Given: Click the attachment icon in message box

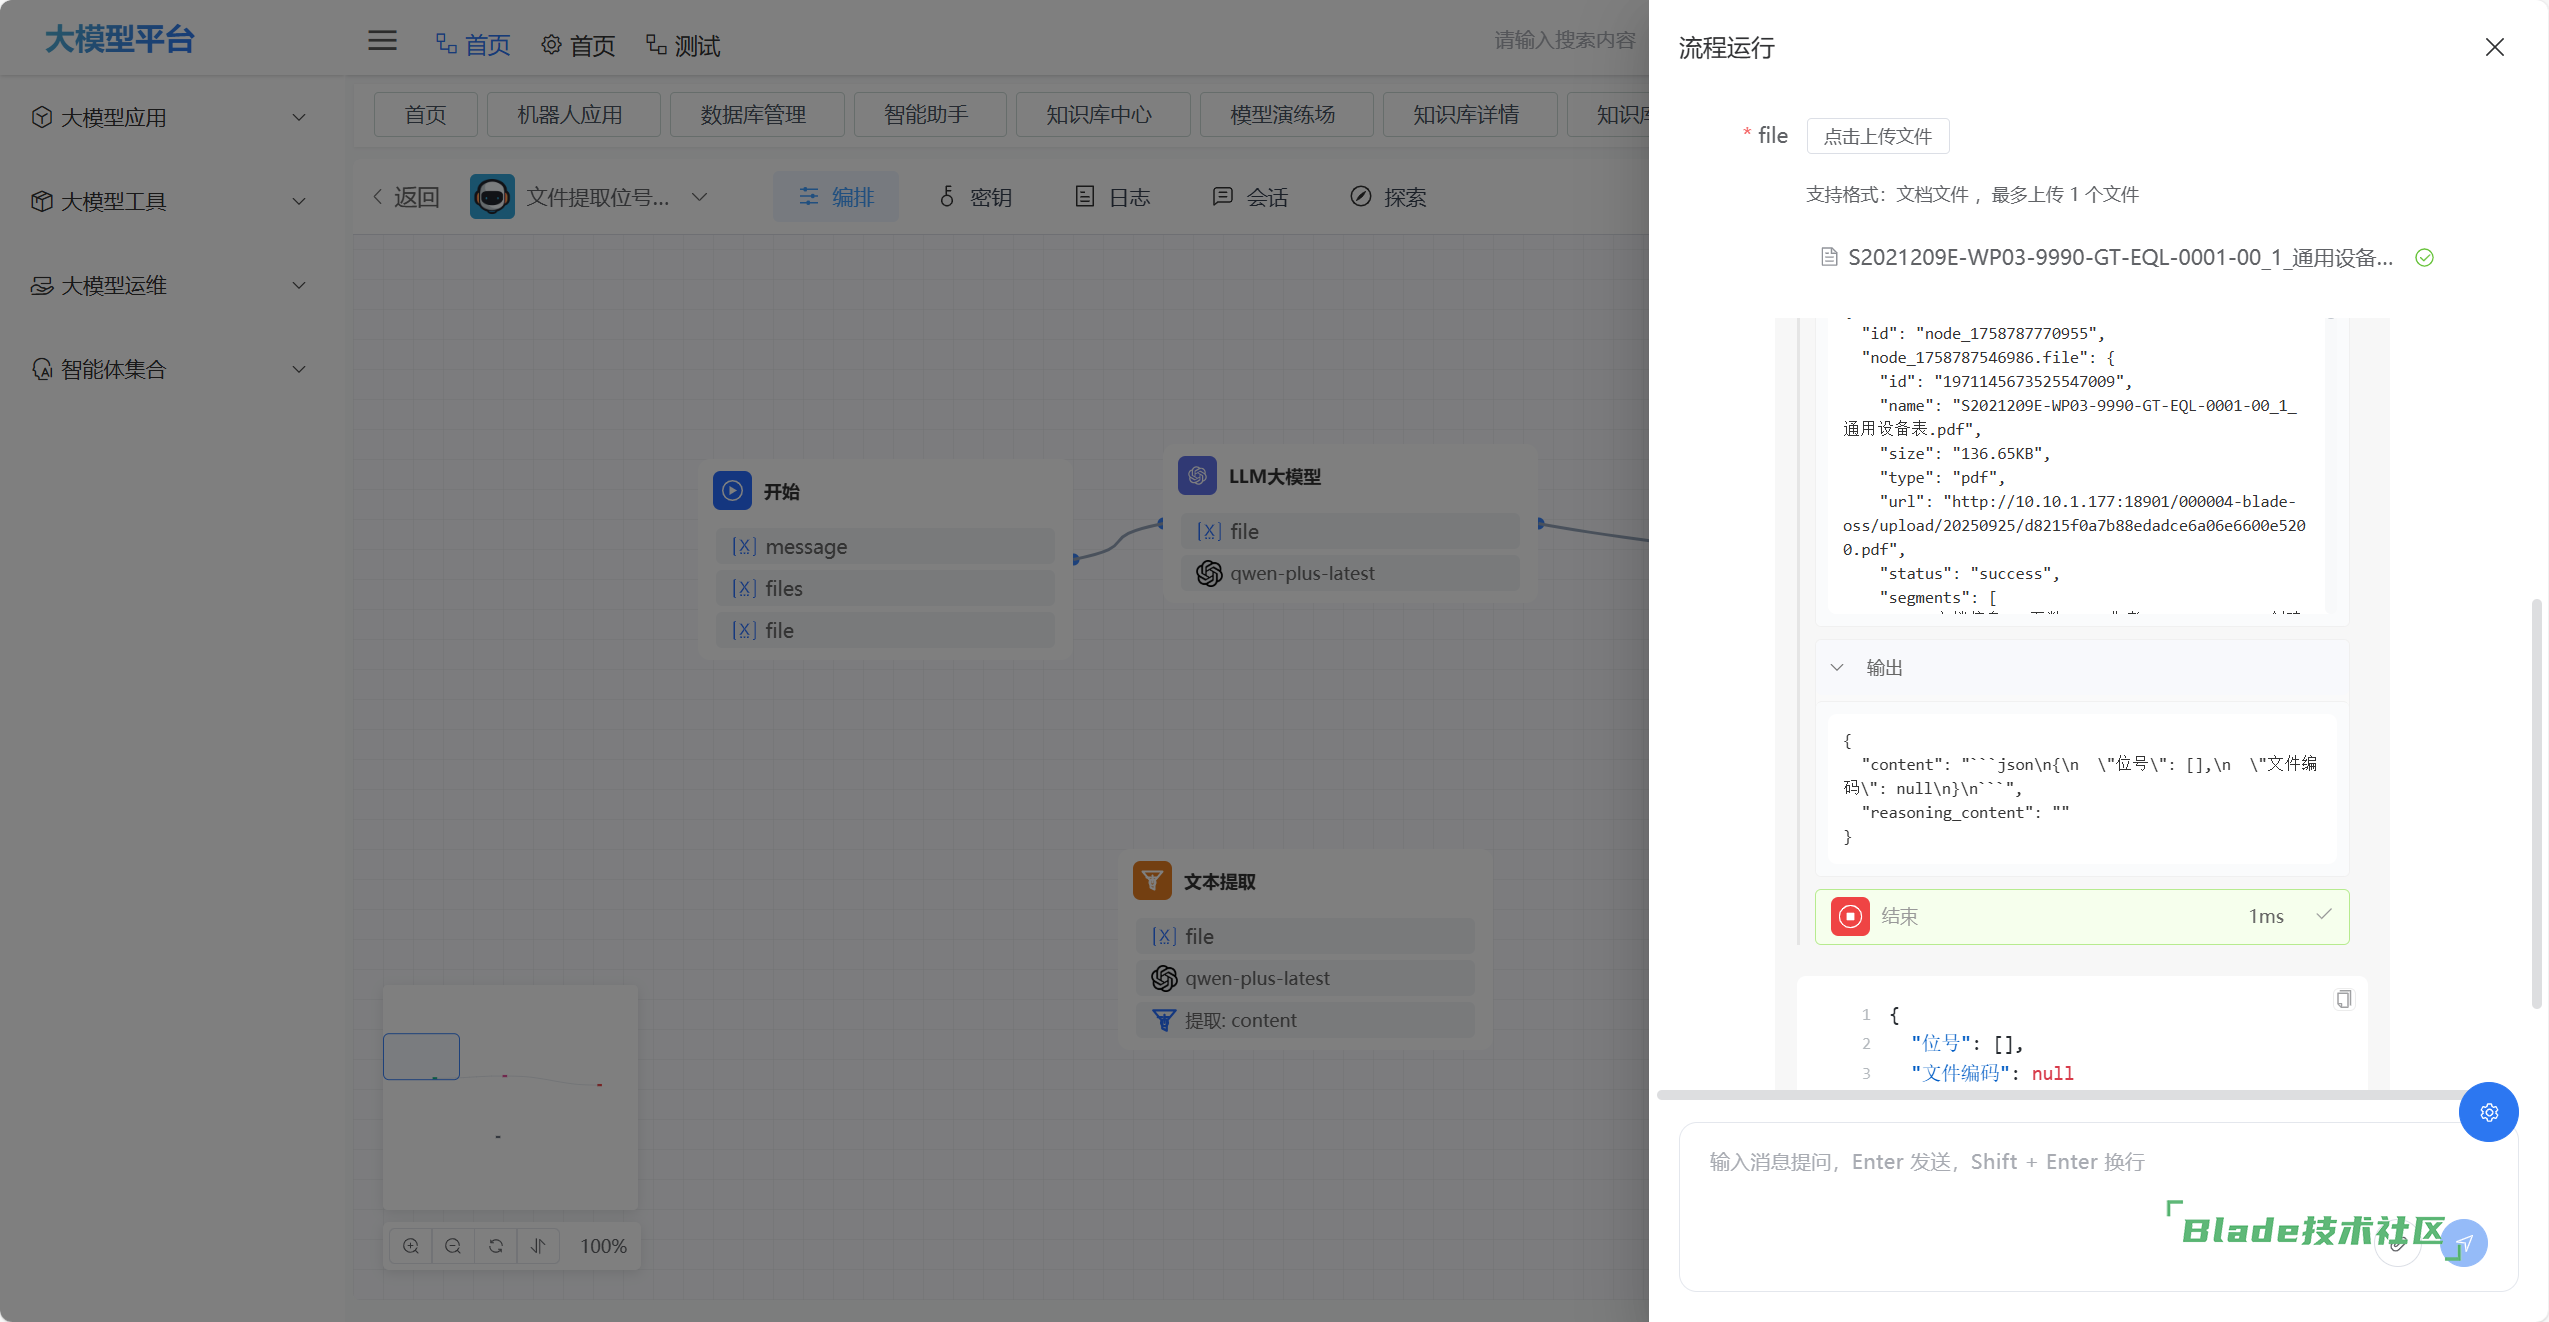Looking at the screenshot, I should (x=2397, y=1244).
